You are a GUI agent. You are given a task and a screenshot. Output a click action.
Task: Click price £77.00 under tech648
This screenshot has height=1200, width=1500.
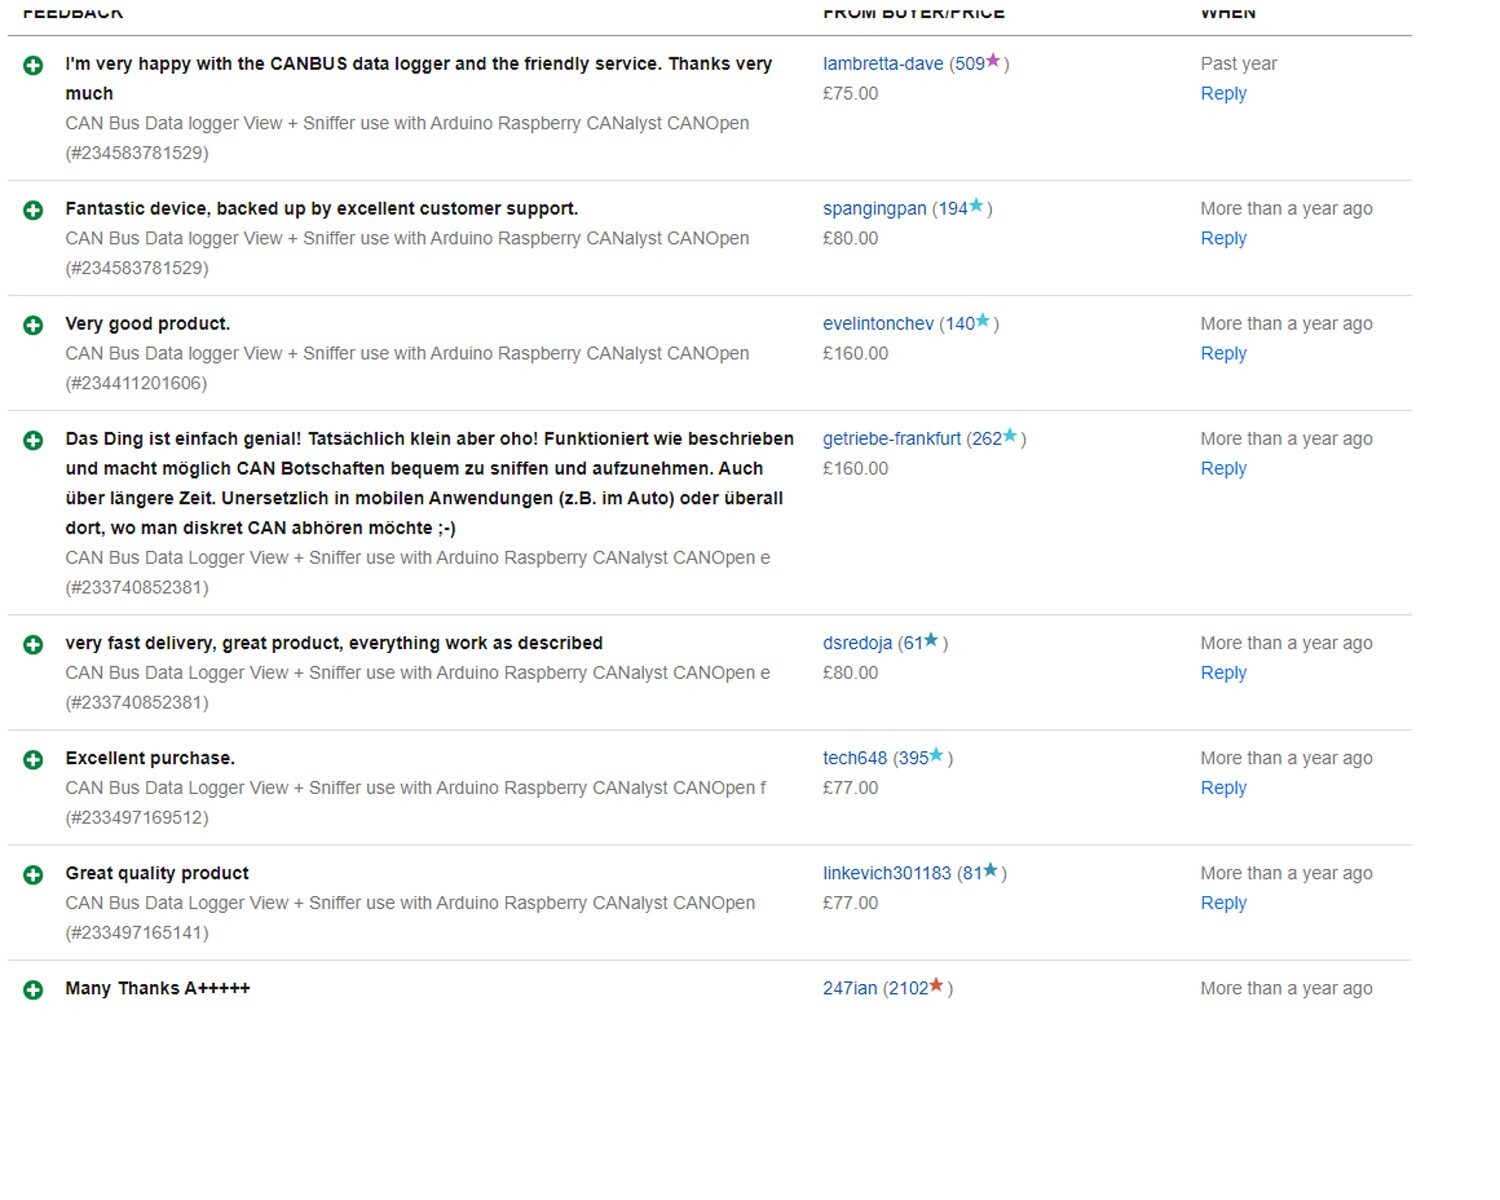[x=850, y=788]
